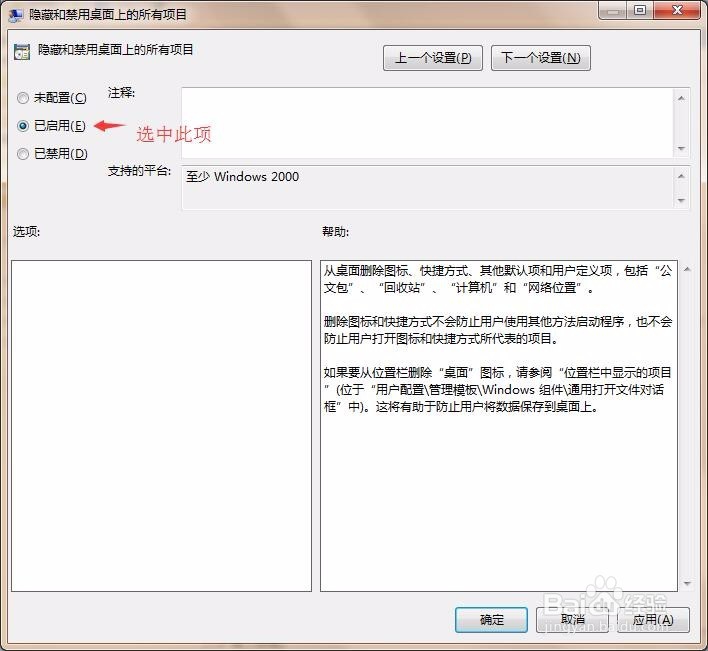Click inside the 注释 comment text box
Screen dimensions: 708x651
427,123
